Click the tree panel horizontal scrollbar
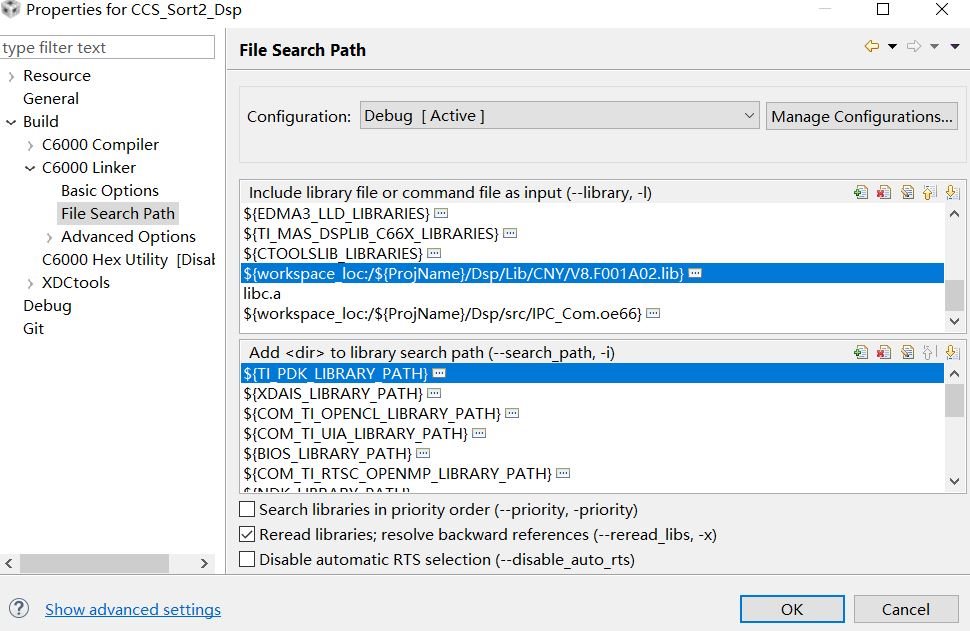Image resolution: width=970 pixels, height=631 pixels. [x=100, y=564]
